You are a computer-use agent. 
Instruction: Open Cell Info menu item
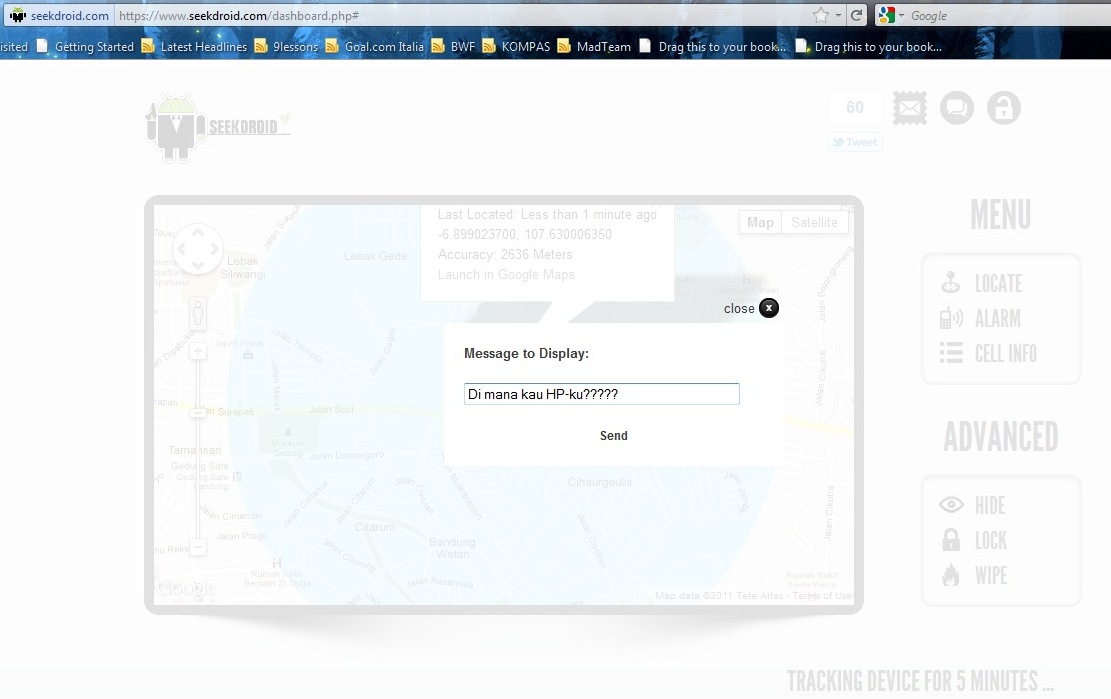(x=1005, y=354)
